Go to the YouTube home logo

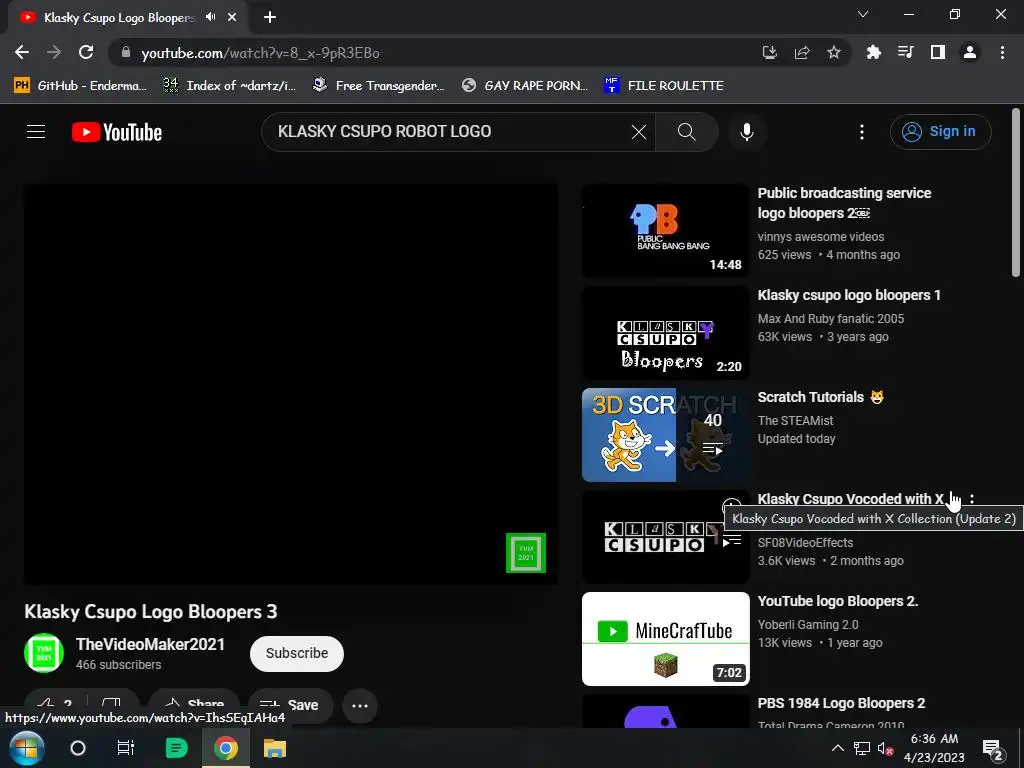click(x=117, y=132)
